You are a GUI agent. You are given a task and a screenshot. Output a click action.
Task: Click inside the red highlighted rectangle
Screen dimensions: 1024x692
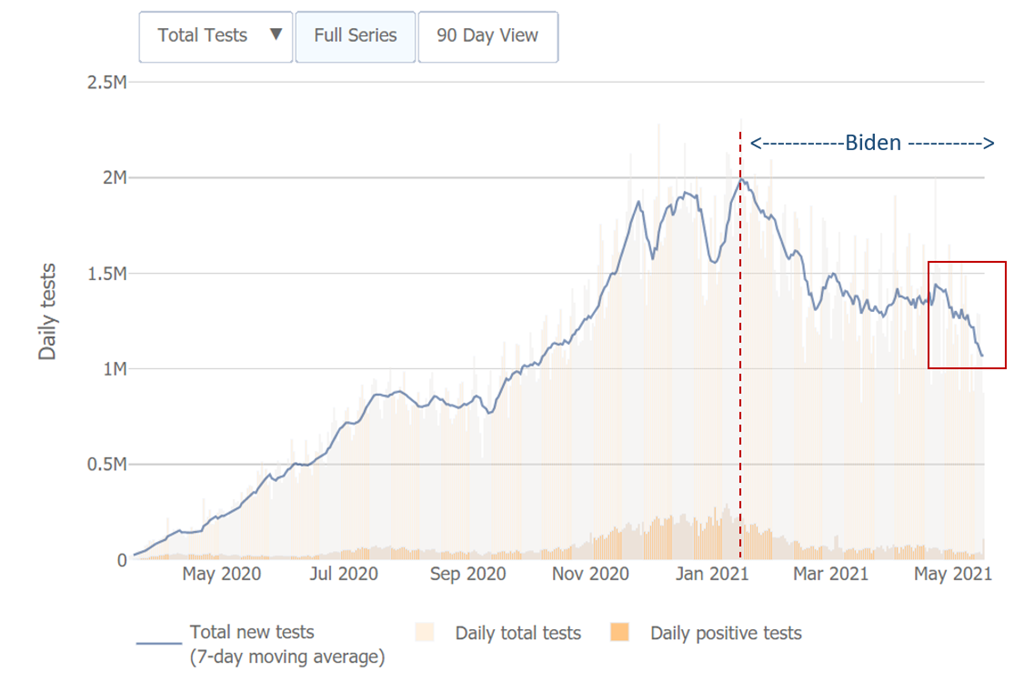[x=966, y=314]
